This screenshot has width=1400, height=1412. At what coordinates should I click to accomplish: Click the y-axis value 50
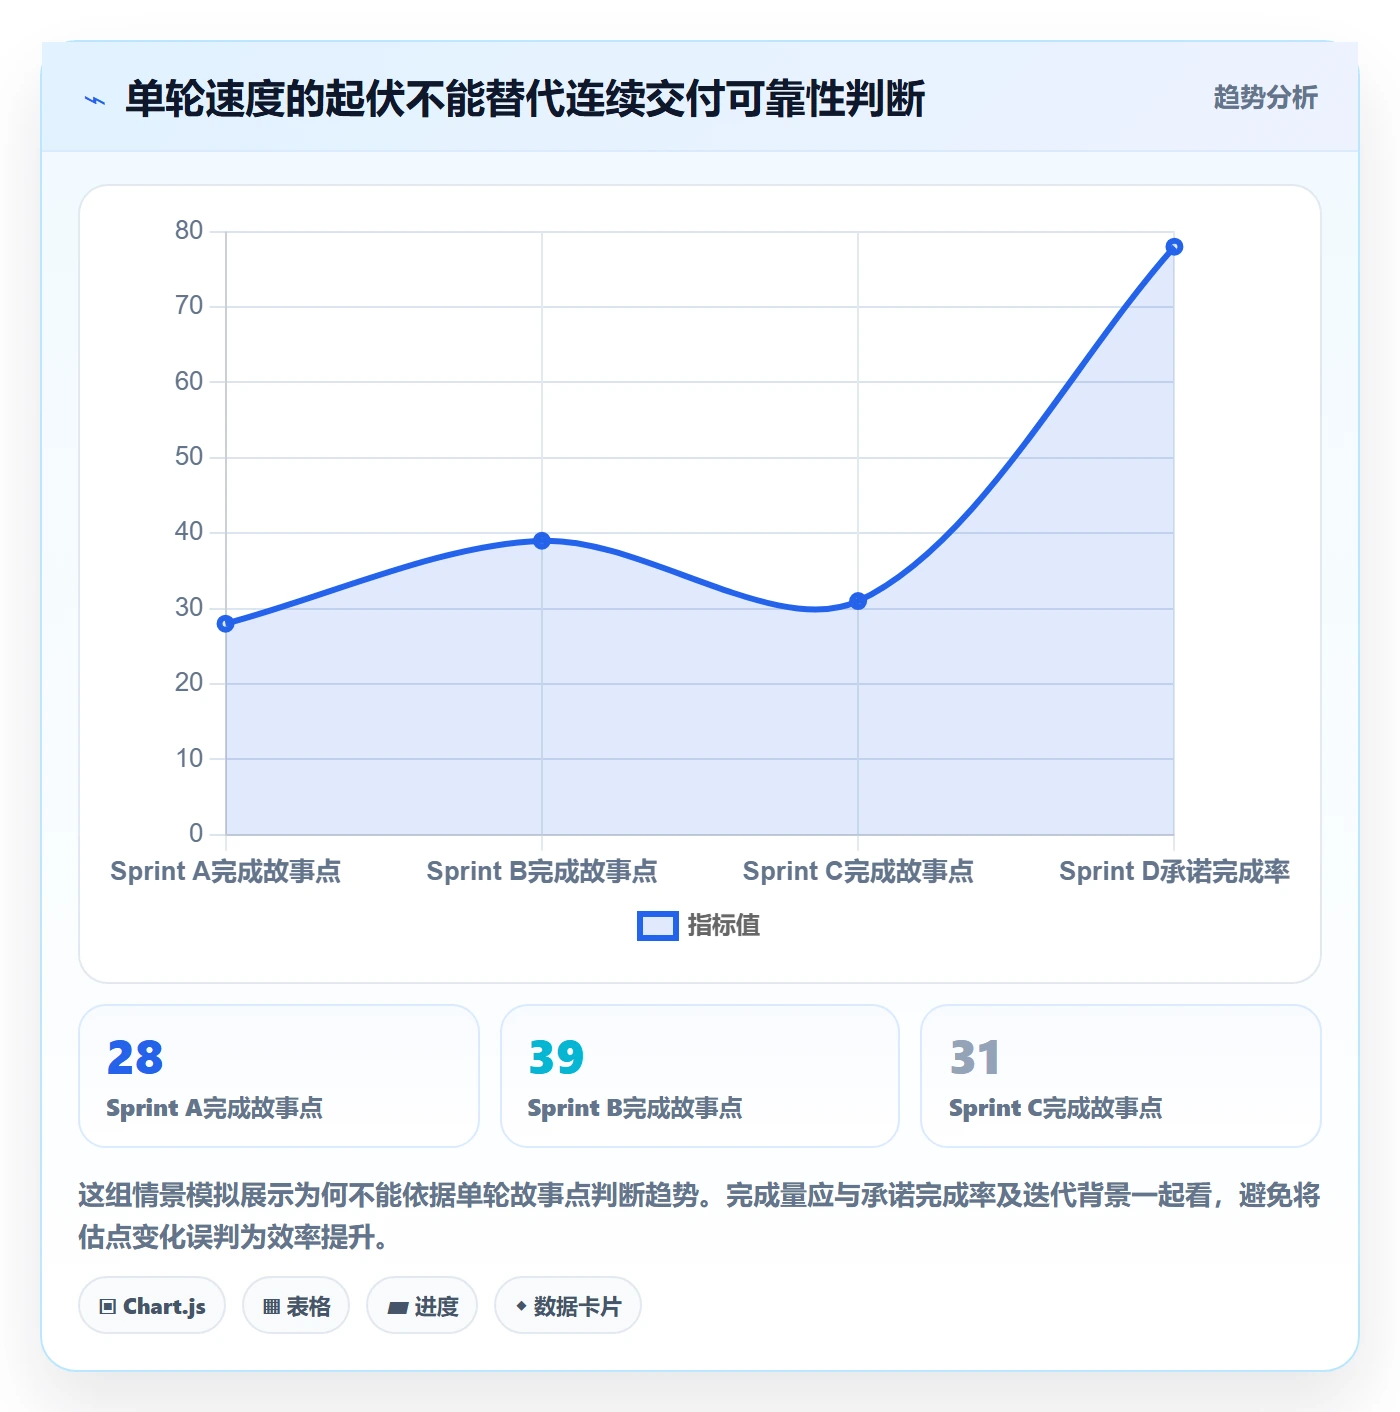tap(189, 457)
